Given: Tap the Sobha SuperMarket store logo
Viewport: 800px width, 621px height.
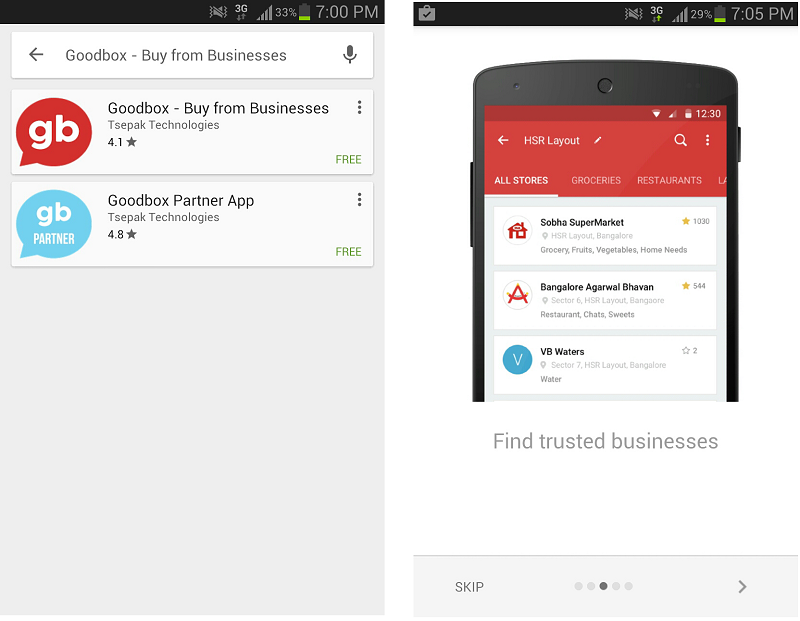Looking at the screenshot, I should coord(517,231).
